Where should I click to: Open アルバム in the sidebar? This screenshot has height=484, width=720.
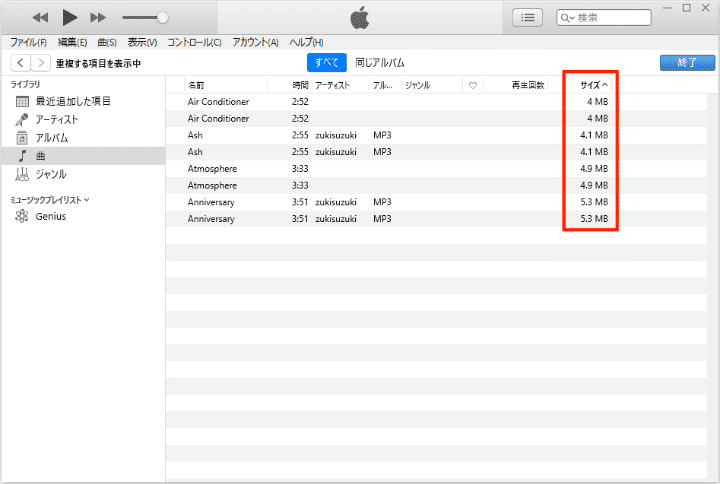[x=83, y=138]
